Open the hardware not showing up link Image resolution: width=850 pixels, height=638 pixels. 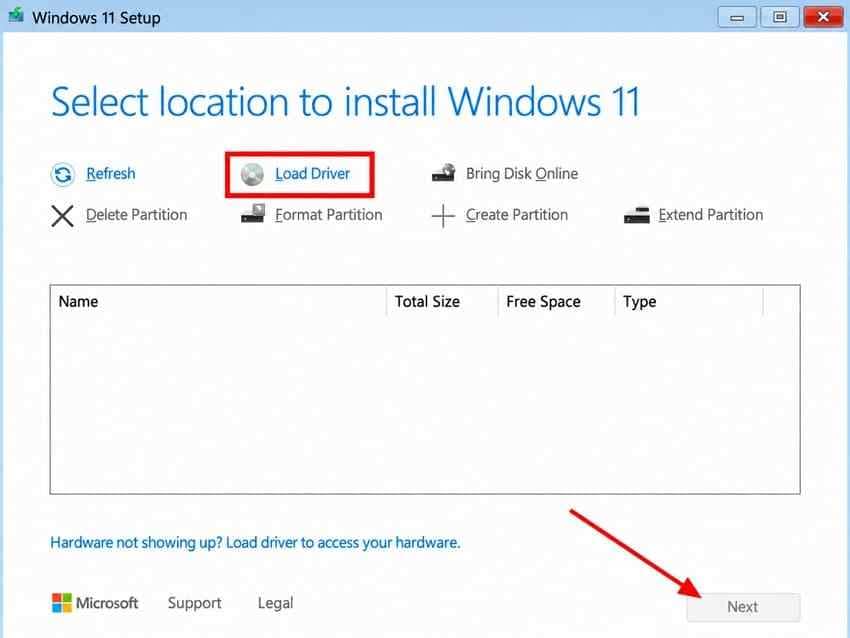point(255,543)
